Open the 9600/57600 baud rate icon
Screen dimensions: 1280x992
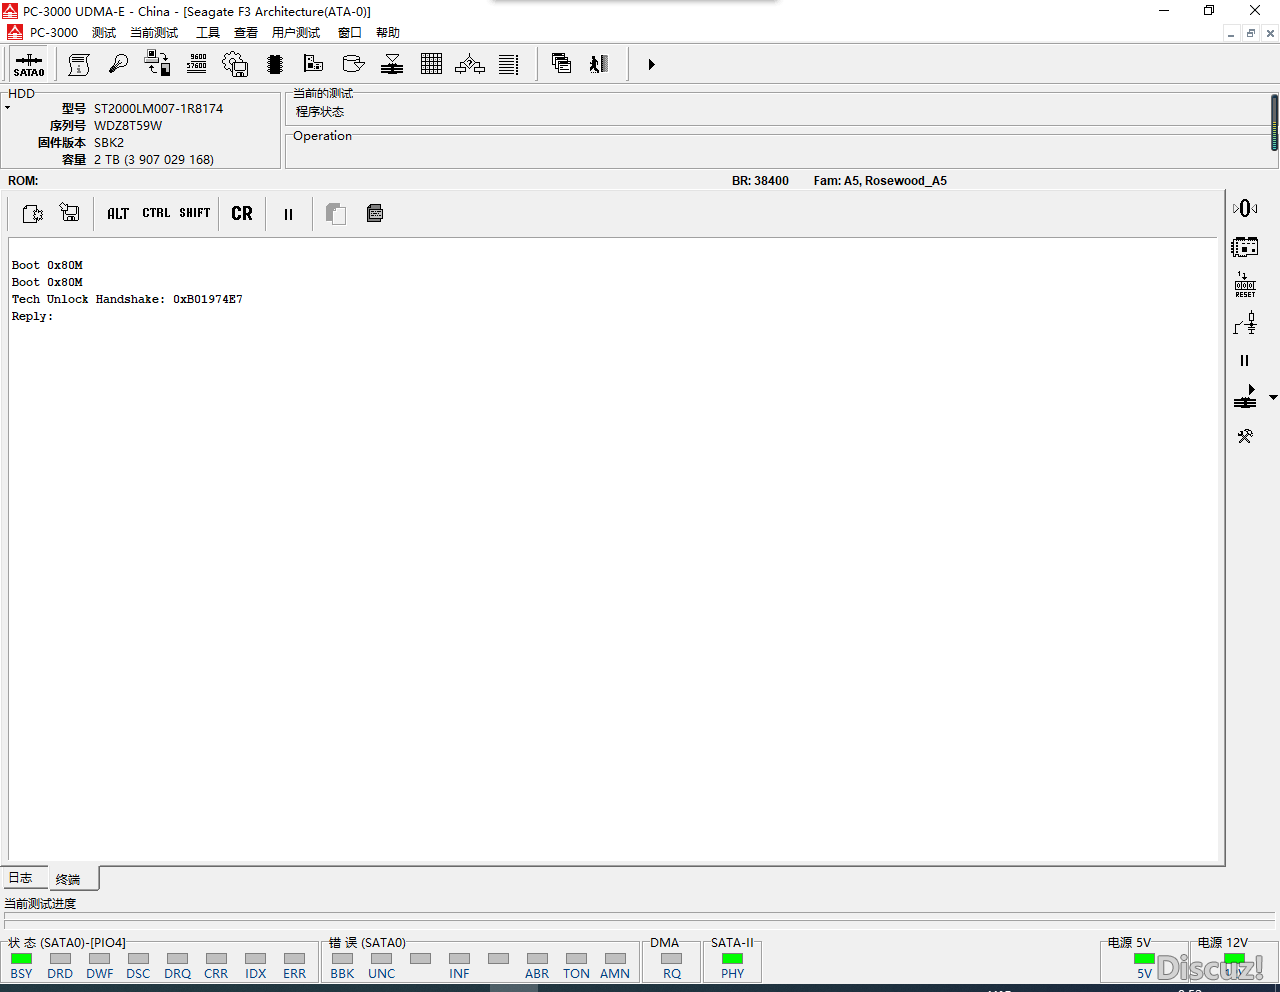click(x=197, y=64)
